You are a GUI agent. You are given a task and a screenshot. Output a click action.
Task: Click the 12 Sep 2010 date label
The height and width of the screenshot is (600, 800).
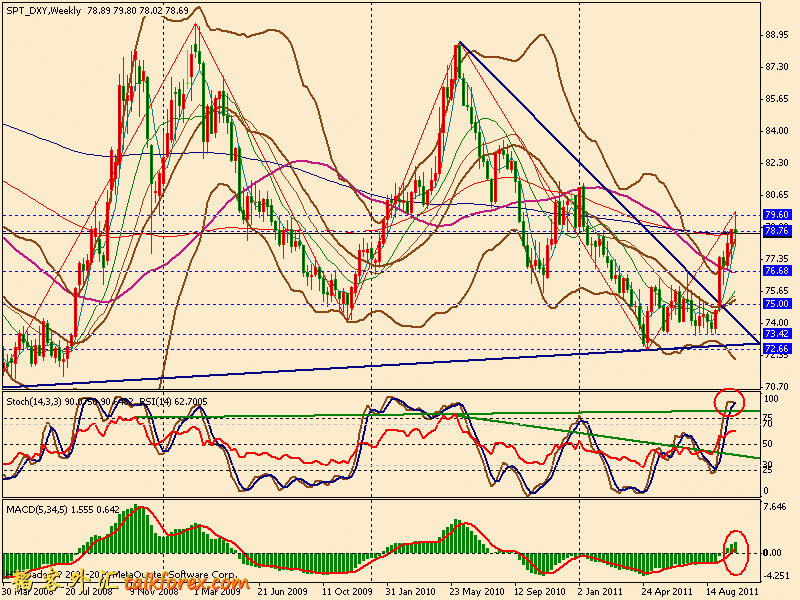(x=541, y=591)
